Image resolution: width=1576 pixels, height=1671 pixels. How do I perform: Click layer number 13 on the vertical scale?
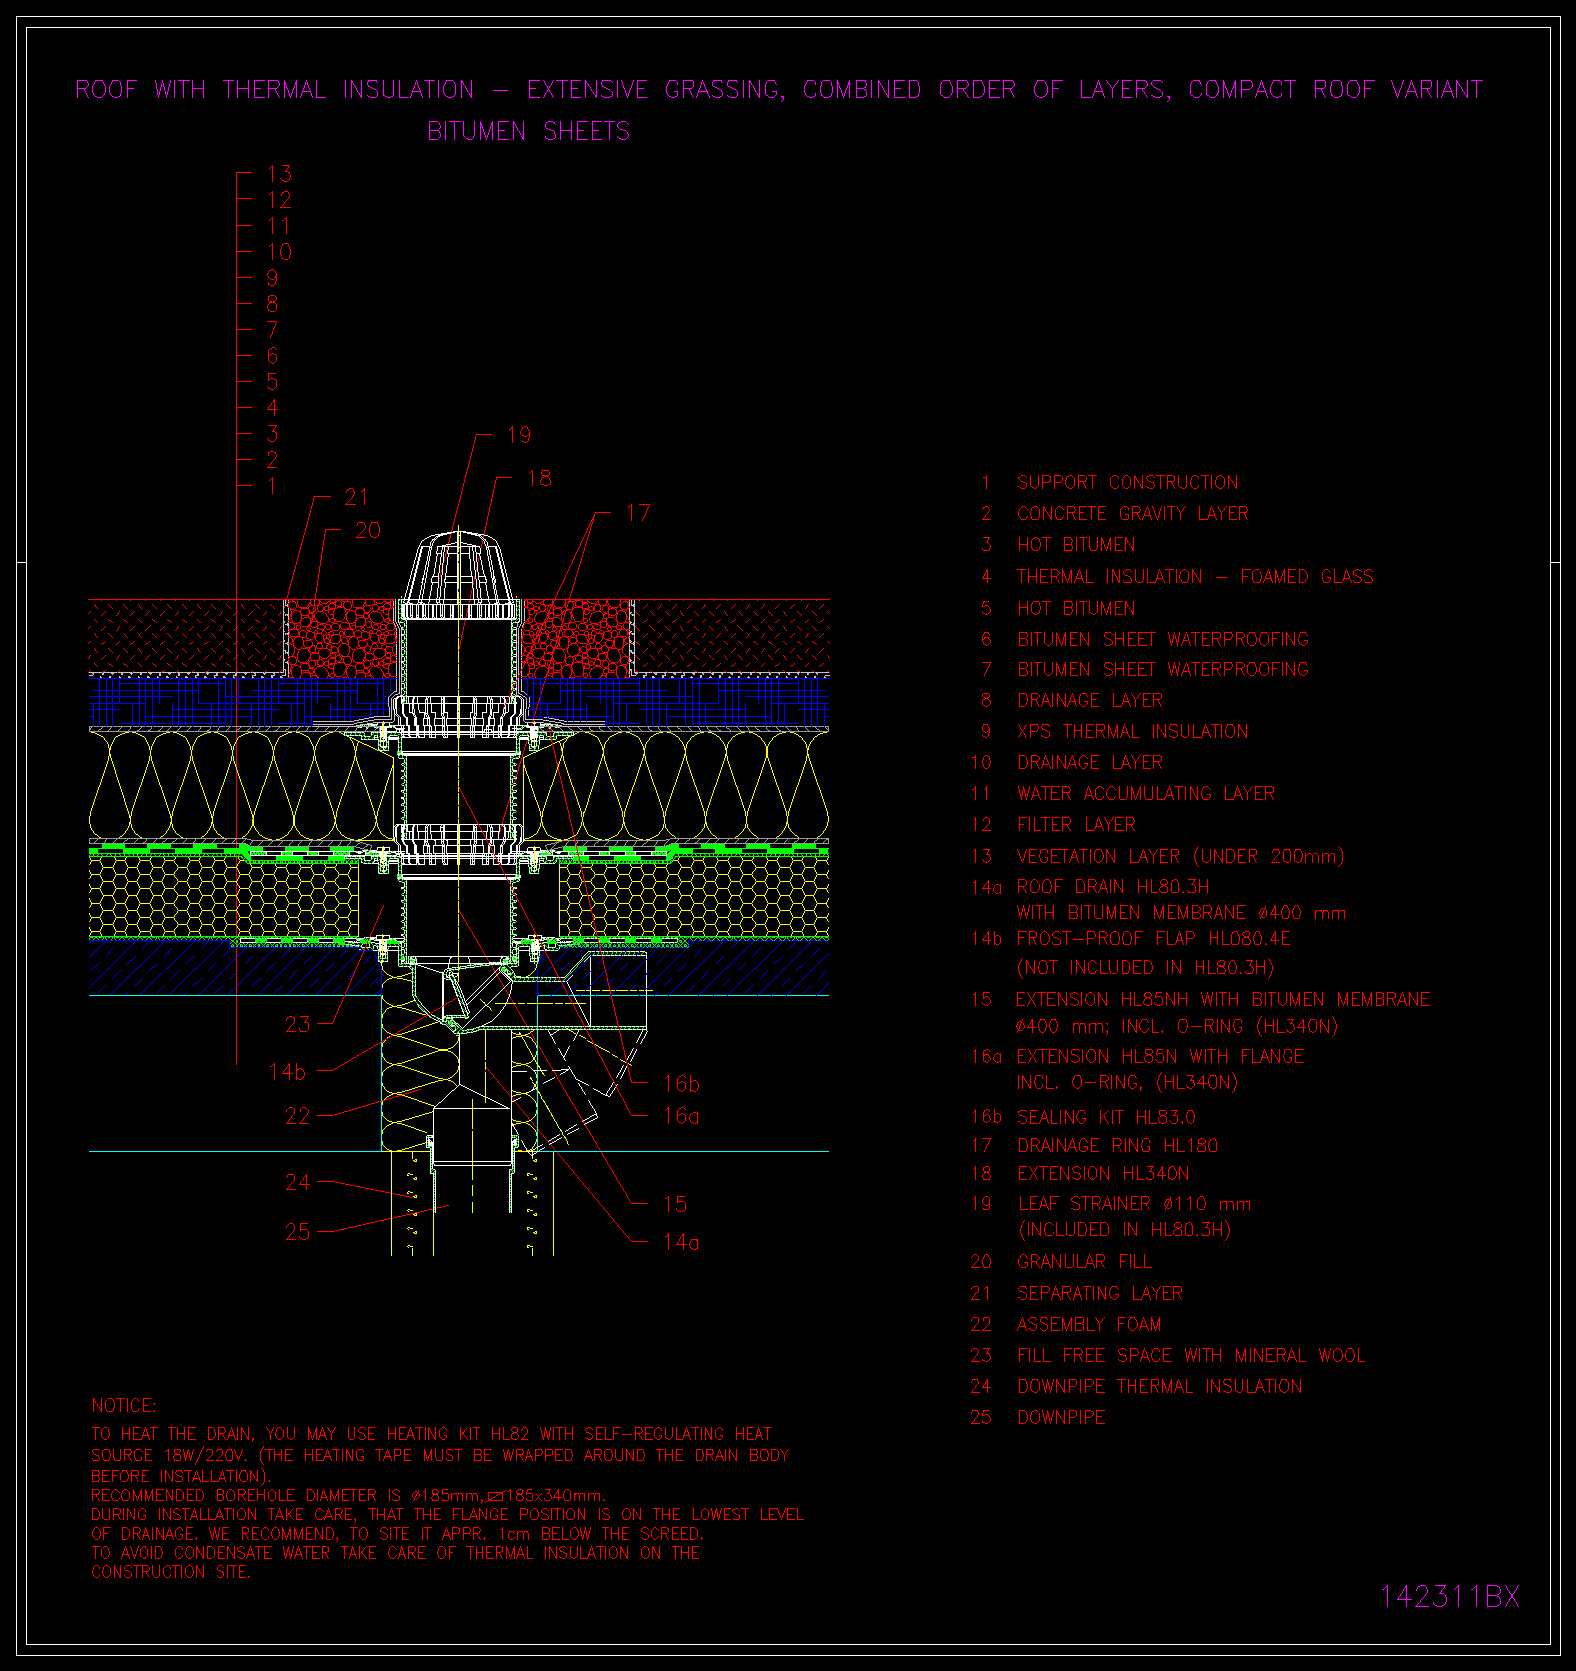point(279,174)
